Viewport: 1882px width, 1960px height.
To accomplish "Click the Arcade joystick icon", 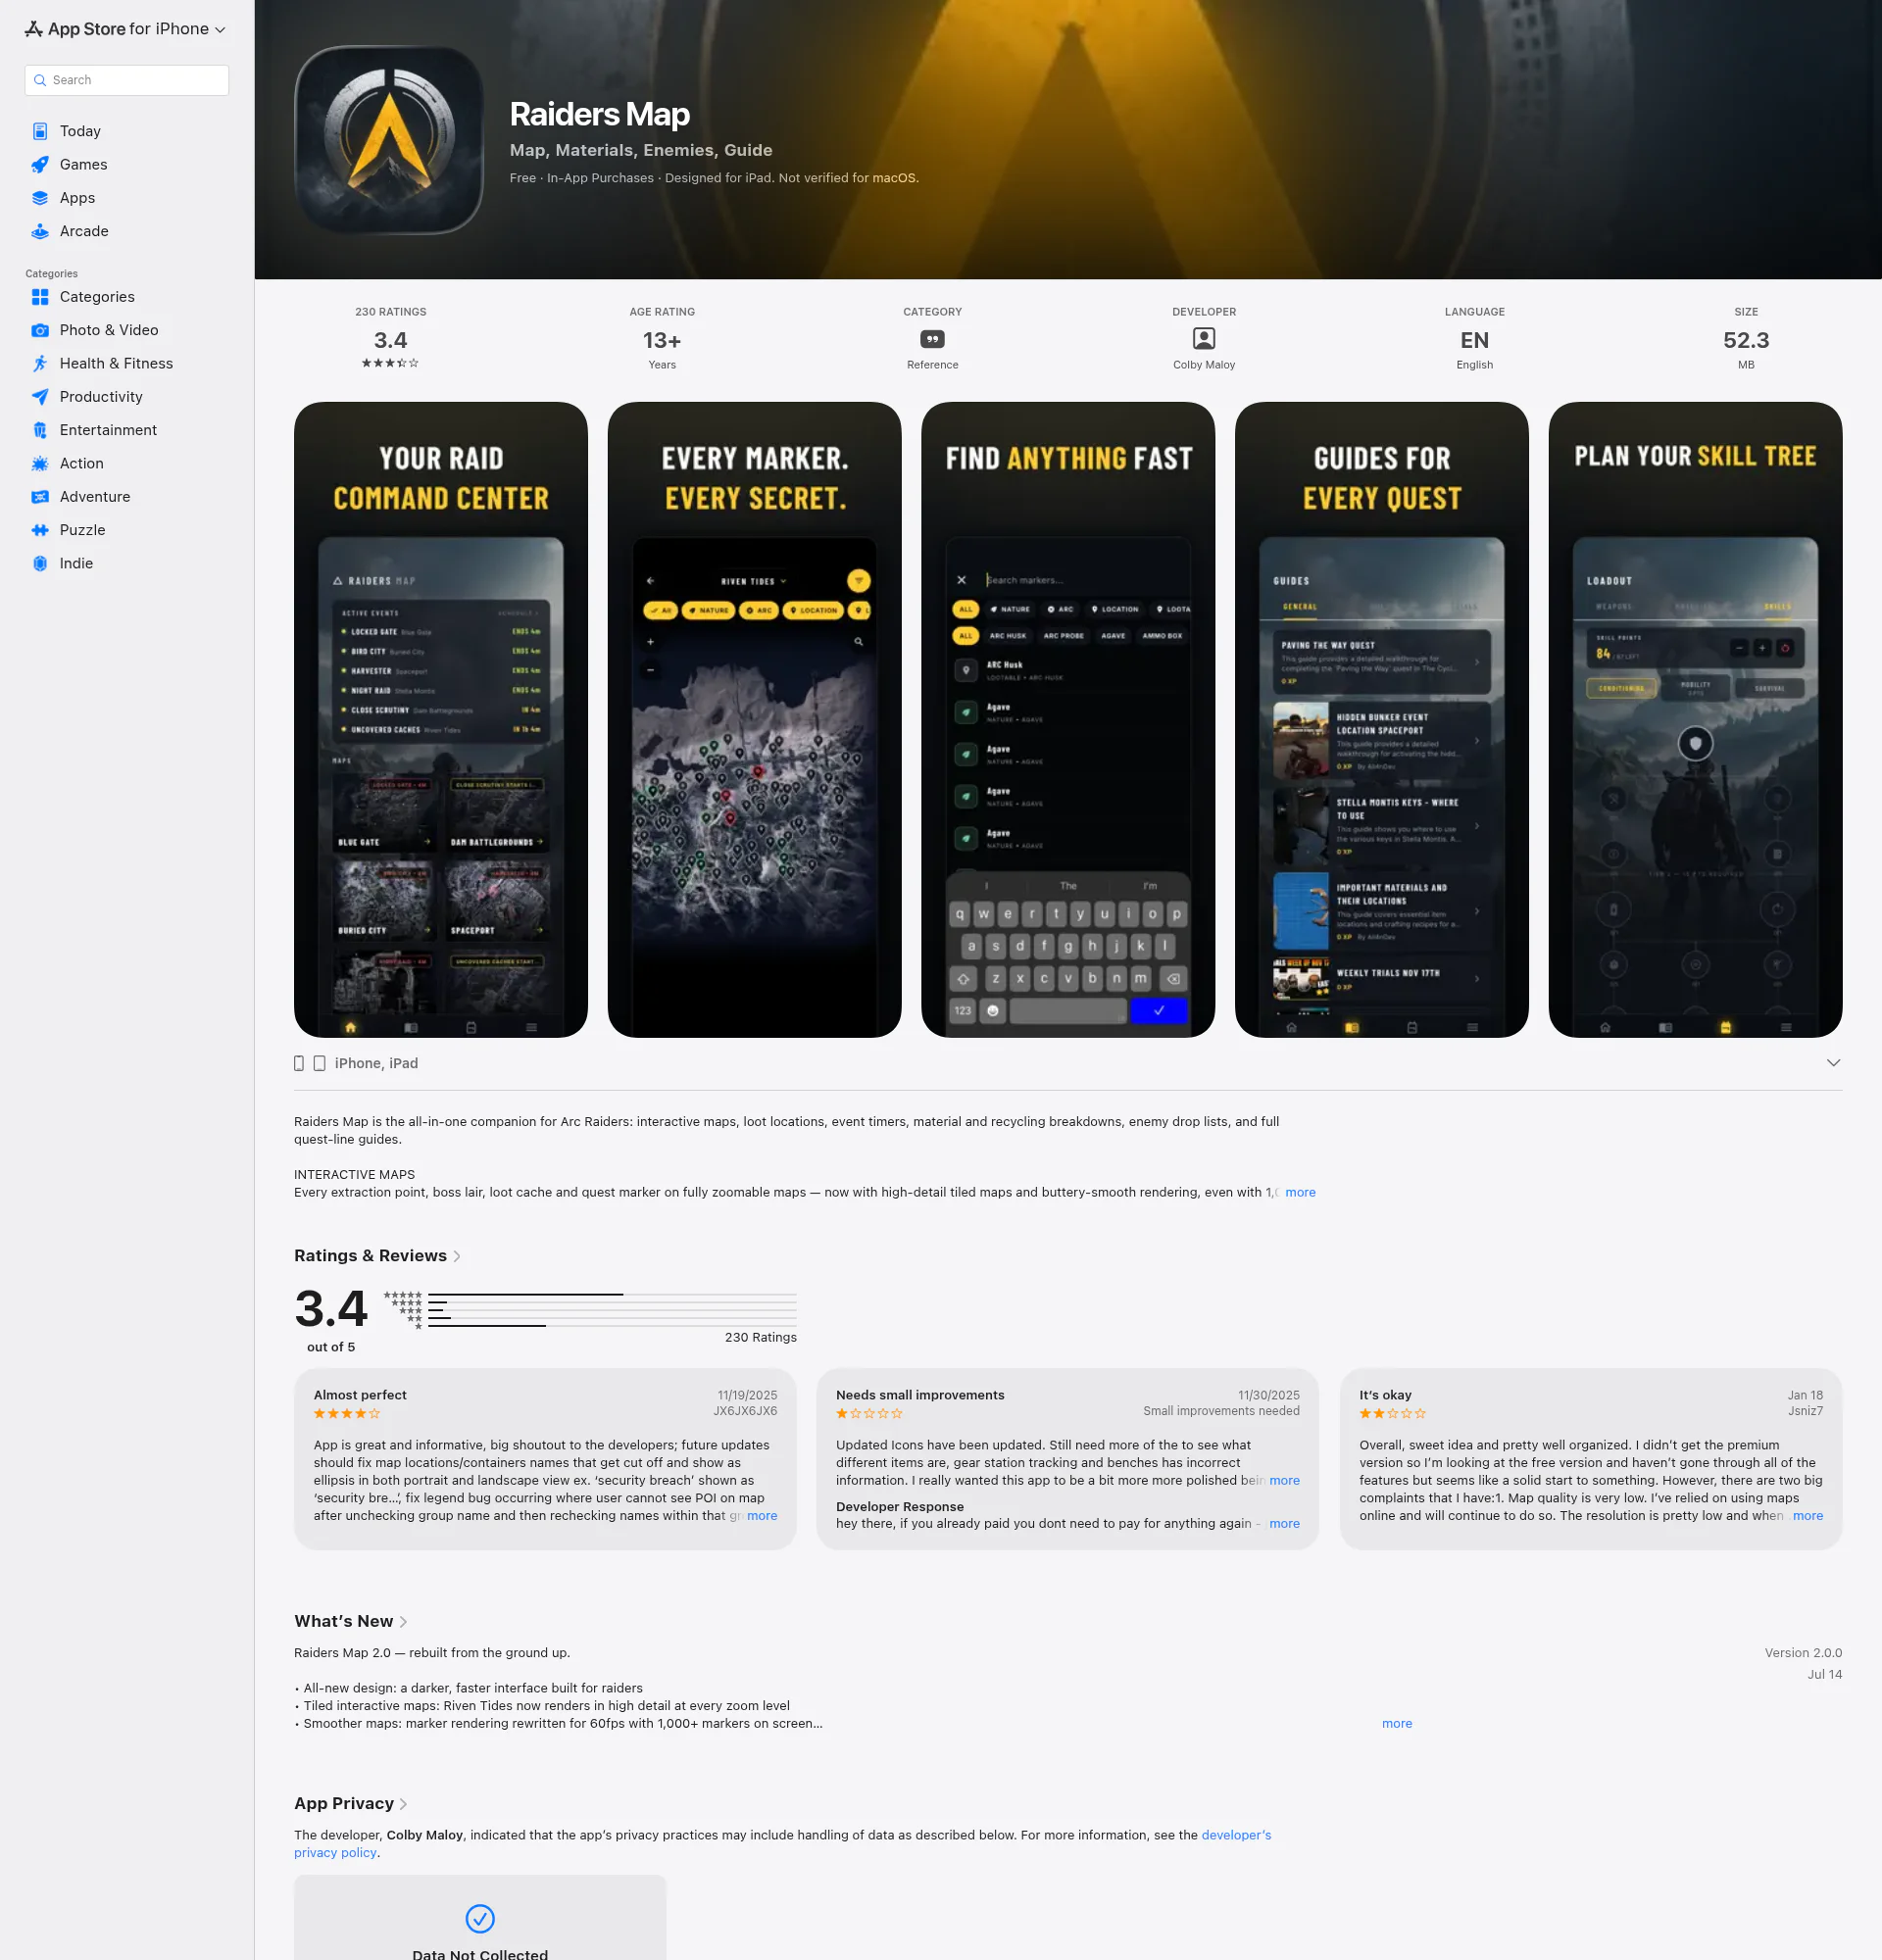I will tap(40, 231).
